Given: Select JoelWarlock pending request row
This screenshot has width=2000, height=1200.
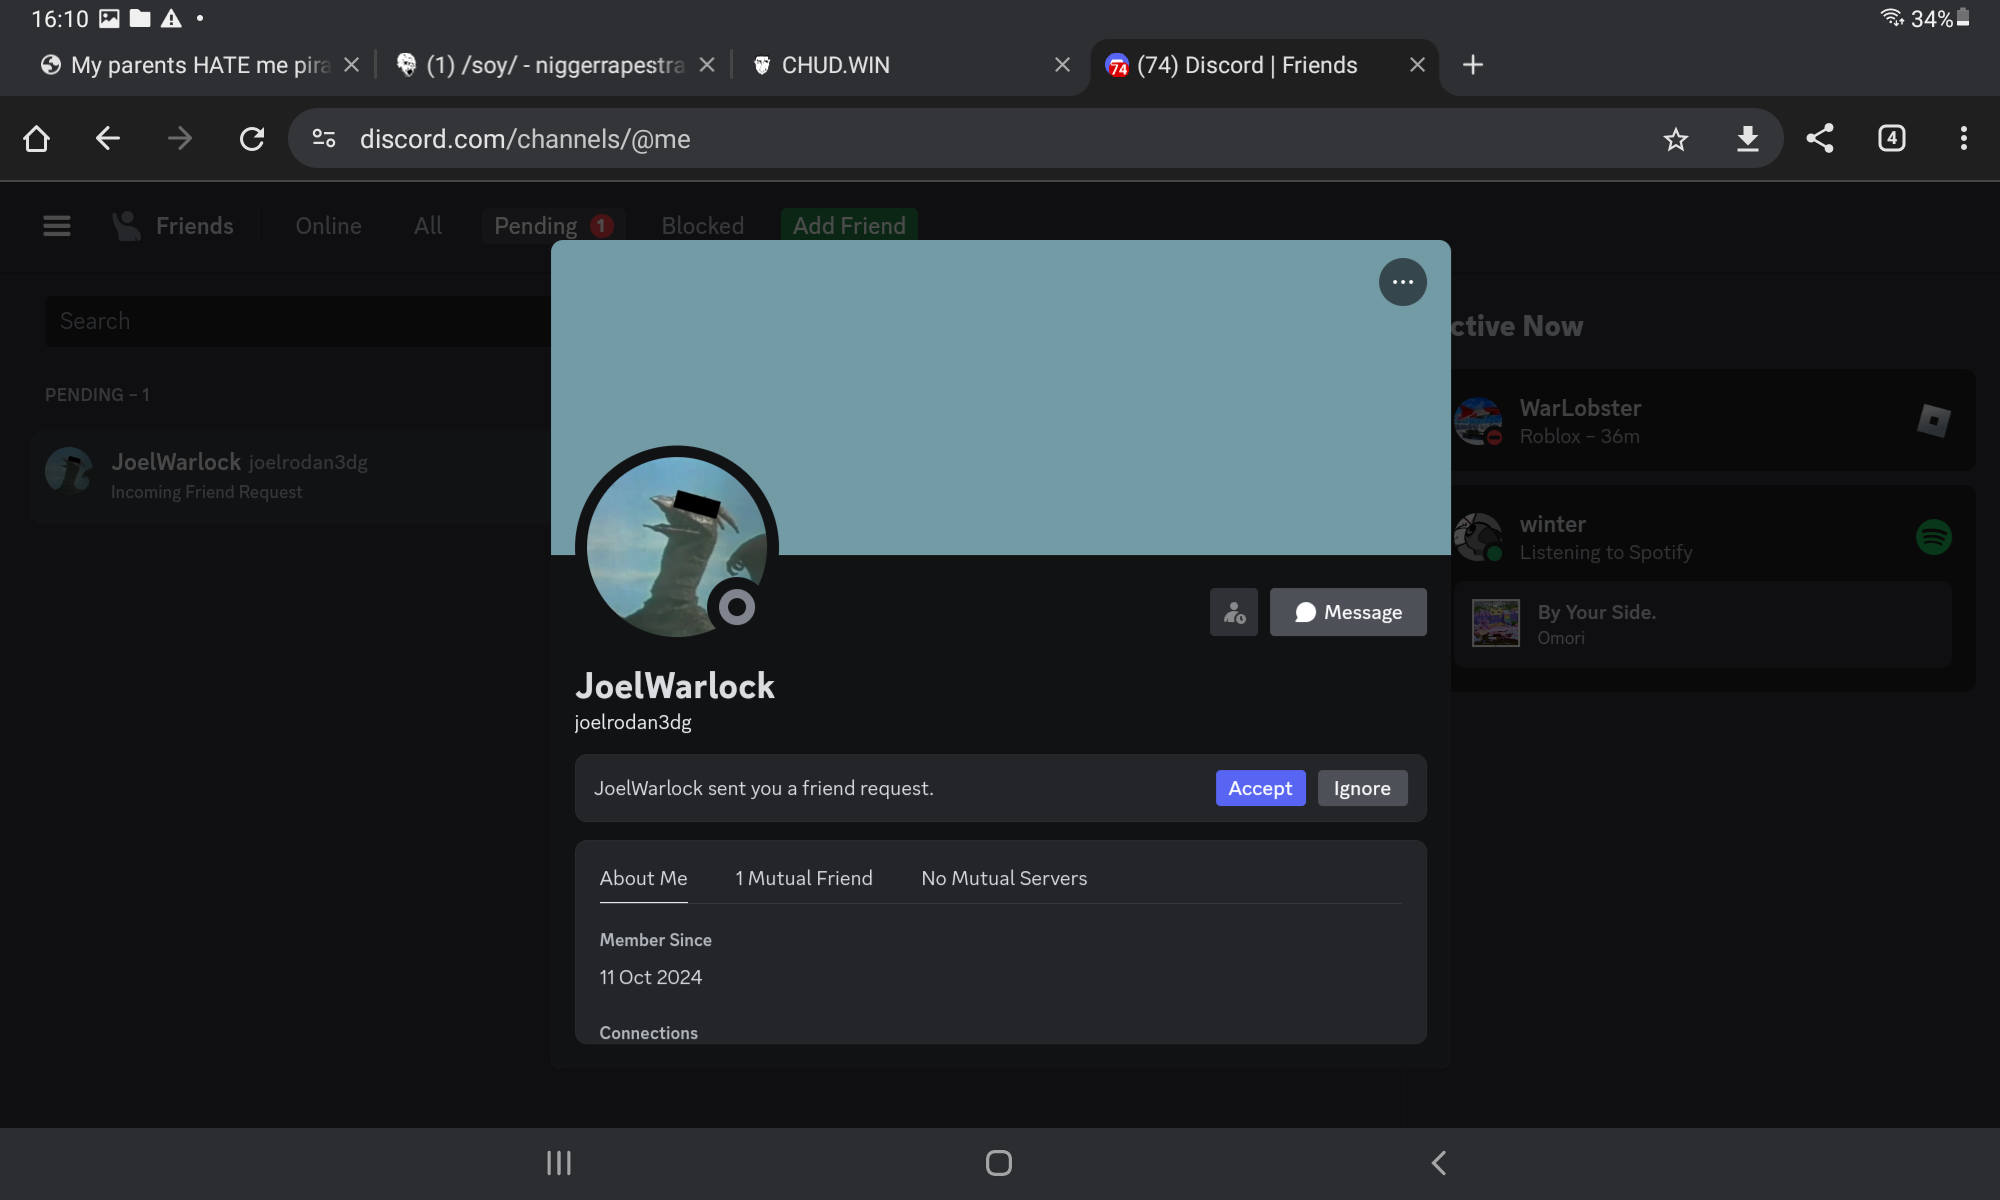Looking at the screenshot, I should [290, 477].
